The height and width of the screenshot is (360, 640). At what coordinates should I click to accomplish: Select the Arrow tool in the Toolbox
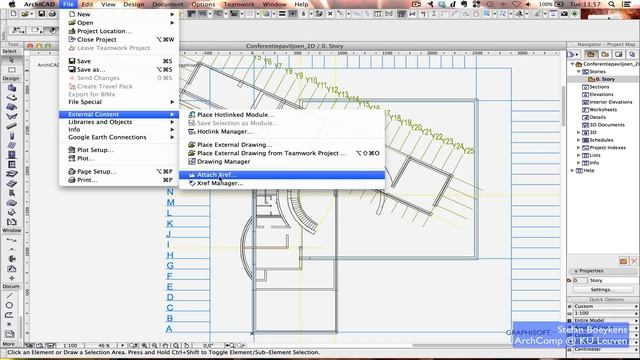[11, 60]
